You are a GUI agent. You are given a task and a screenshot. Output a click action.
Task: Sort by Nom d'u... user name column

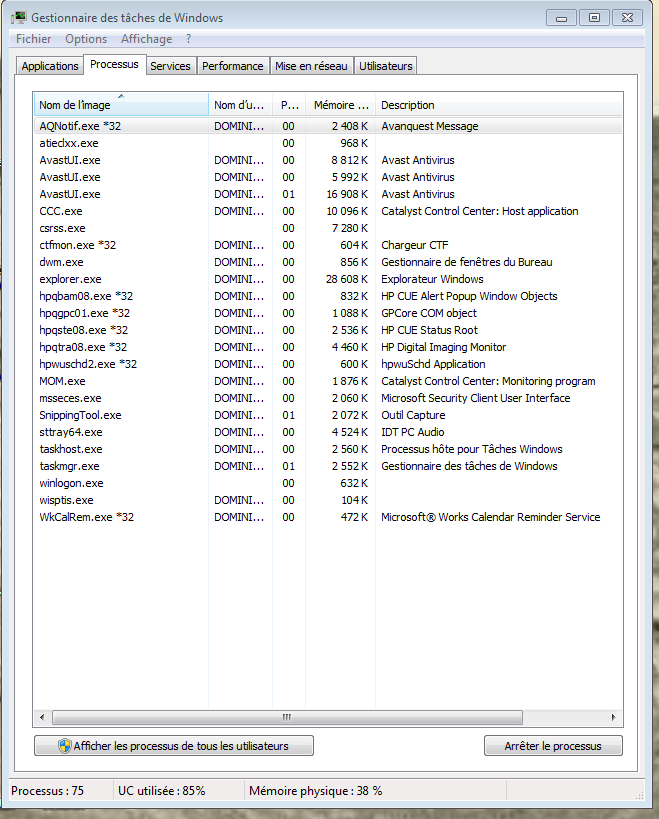pos(240,104)
